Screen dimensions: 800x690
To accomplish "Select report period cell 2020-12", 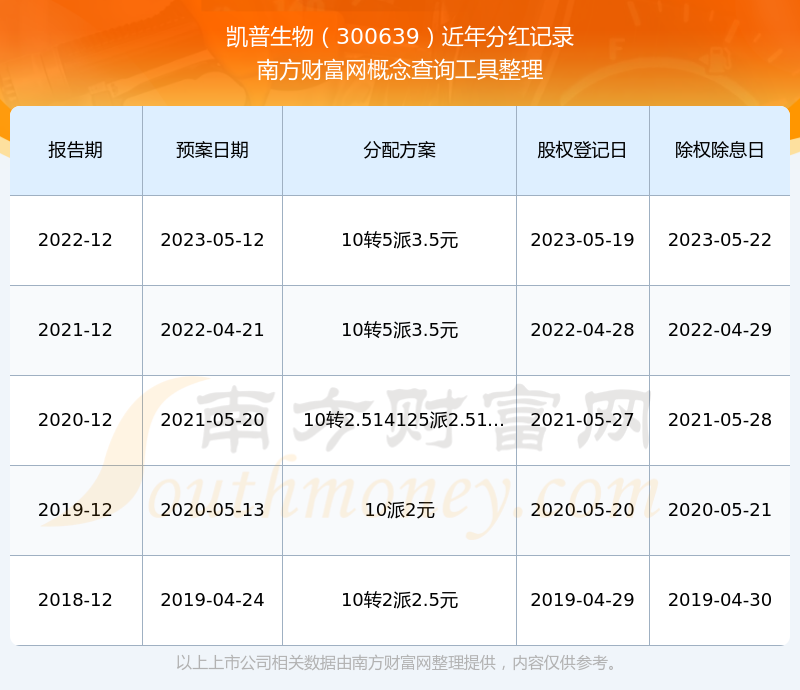I will tap(76, 420).
